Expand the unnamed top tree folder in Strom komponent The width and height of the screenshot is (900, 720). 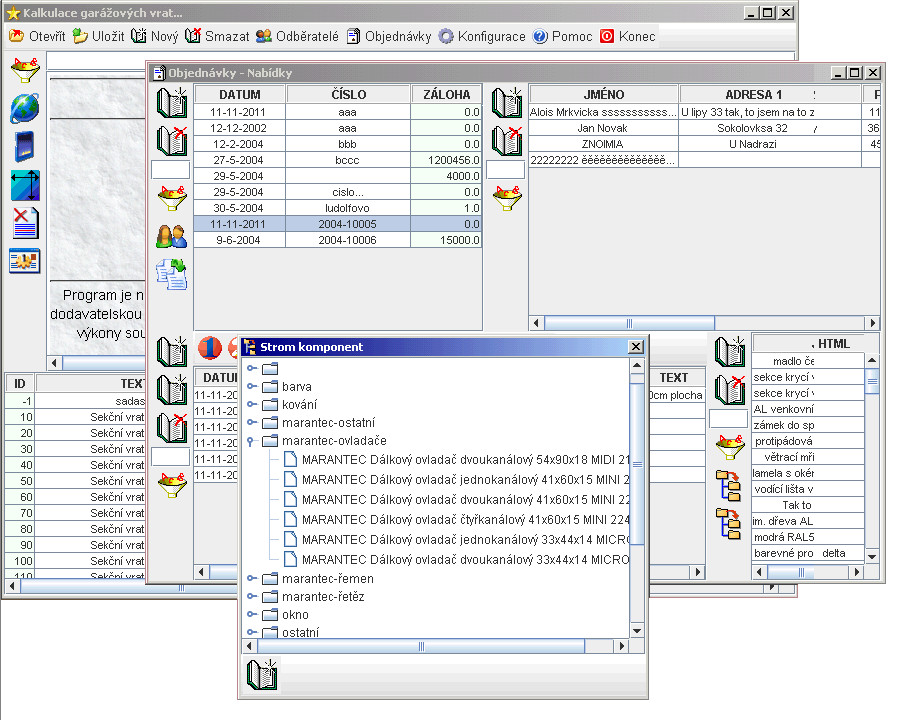(x=251, y=368)
